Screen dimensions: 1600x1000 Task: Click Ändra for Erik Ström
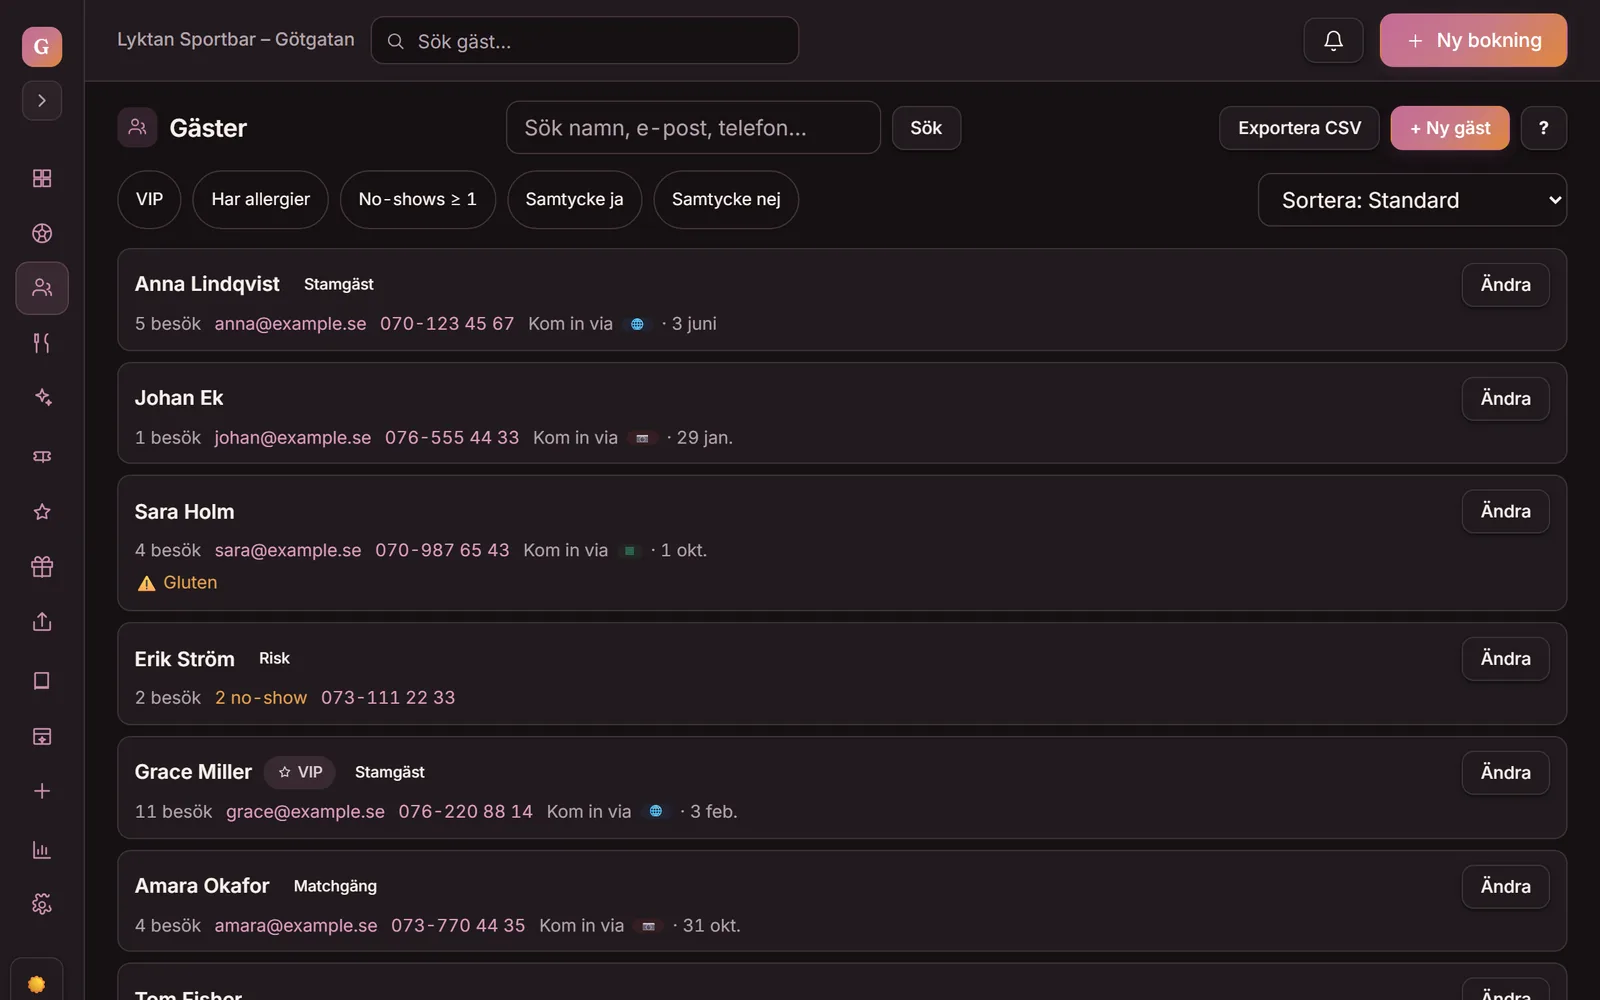[x=1505, y=659]
